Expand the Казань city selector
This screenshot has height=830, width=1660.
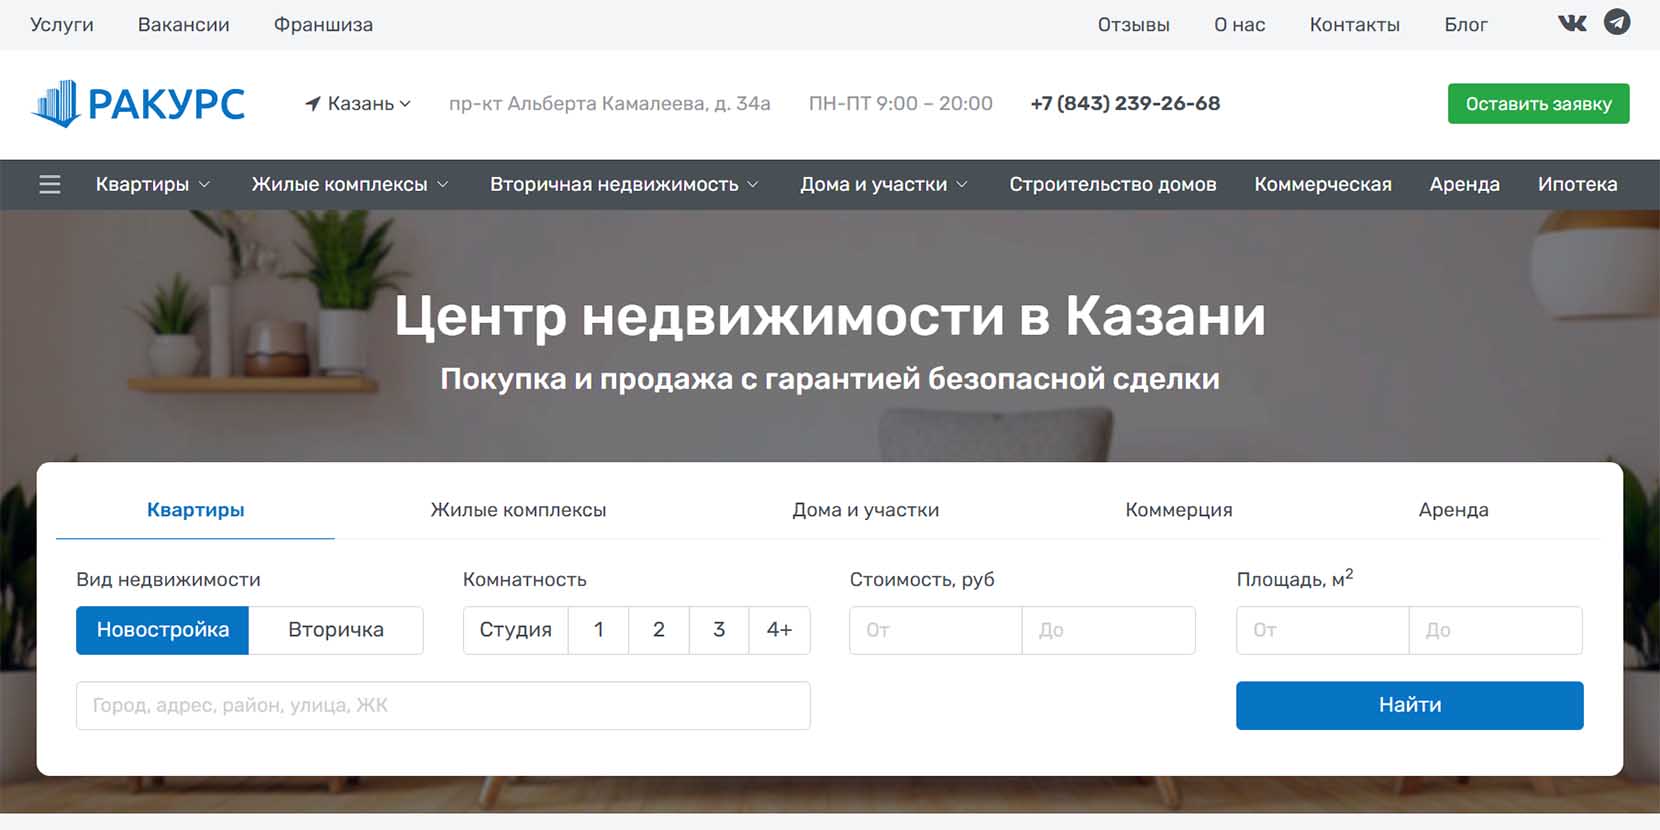tap(368, 104)
